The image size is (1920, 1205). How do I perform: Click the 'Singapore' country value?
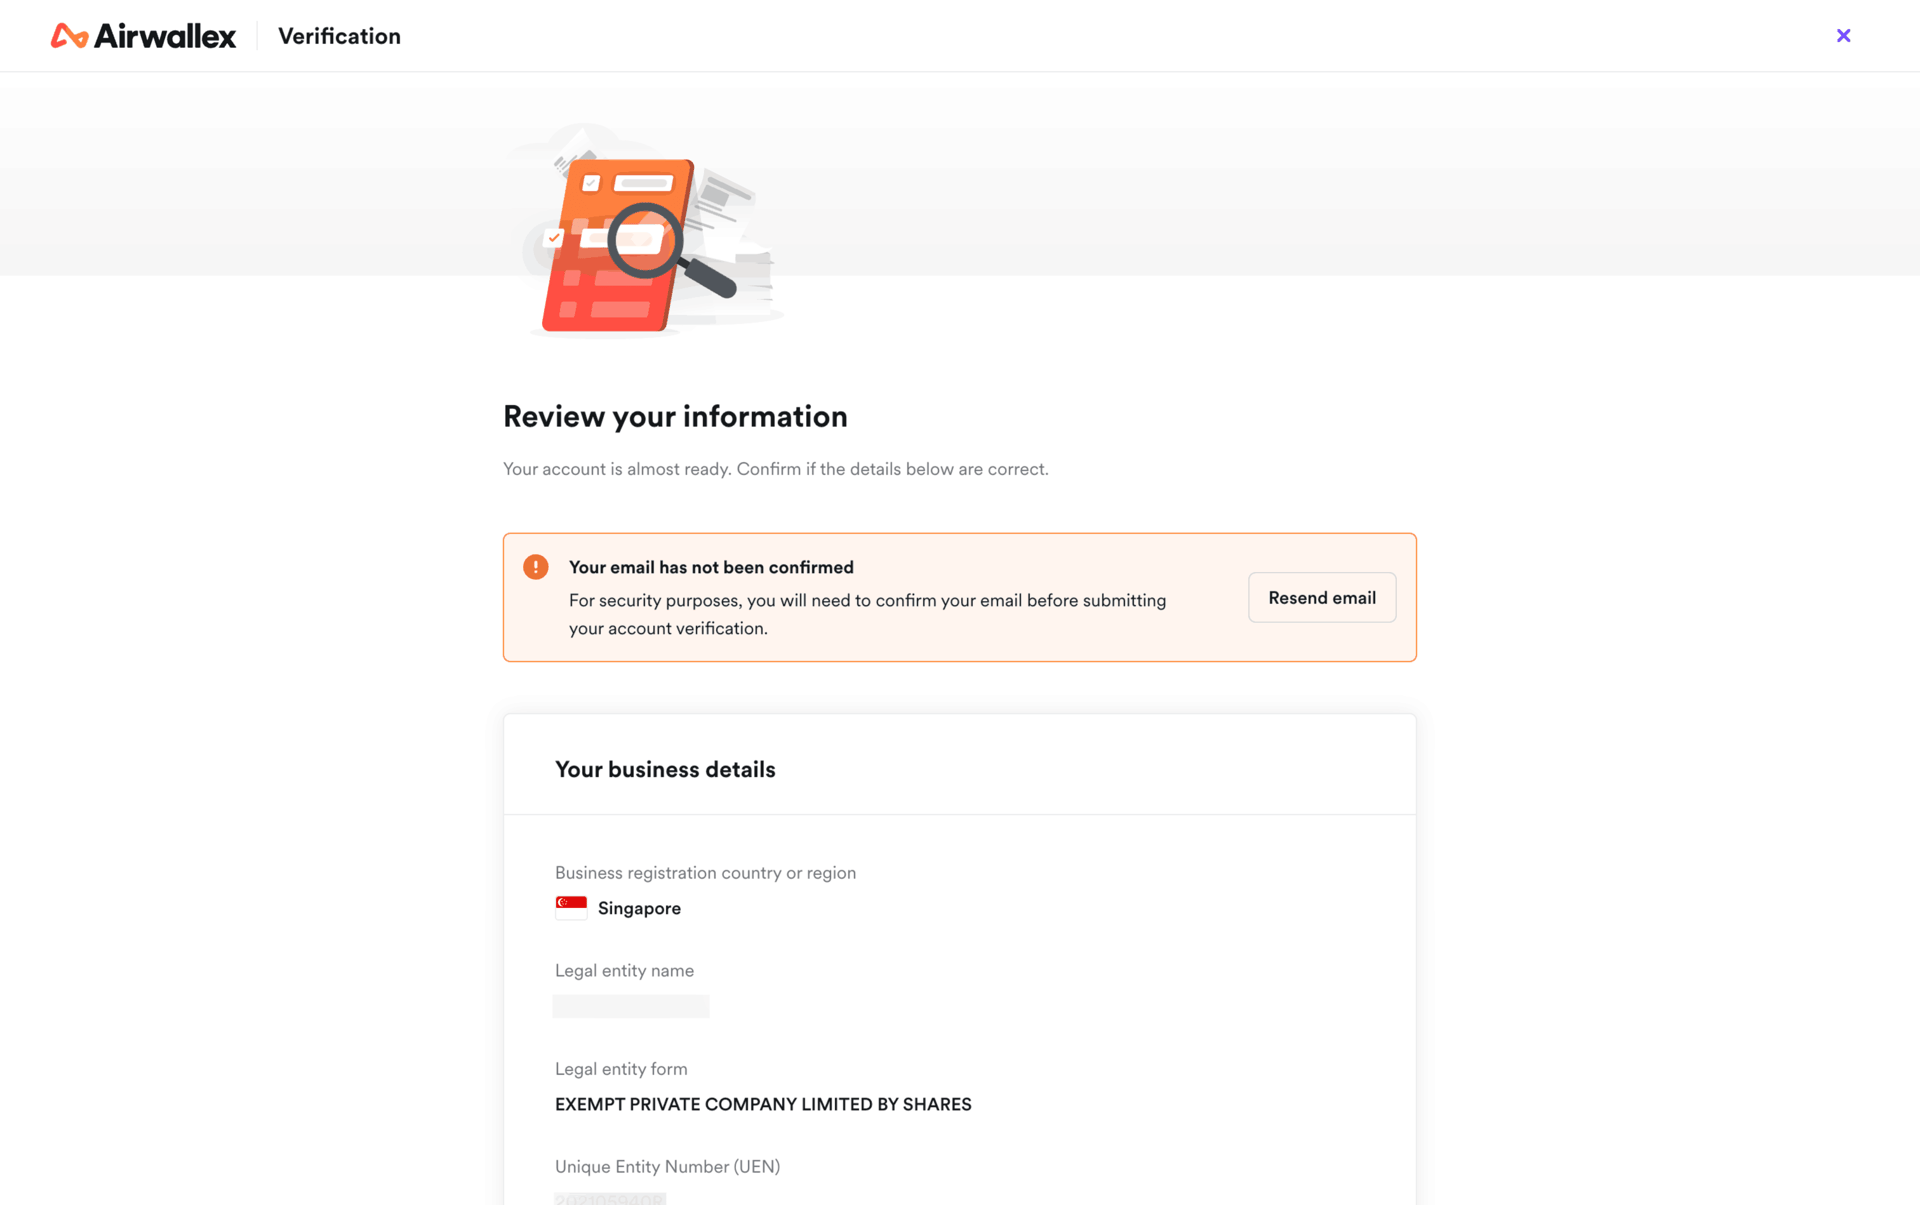(639, 908)
